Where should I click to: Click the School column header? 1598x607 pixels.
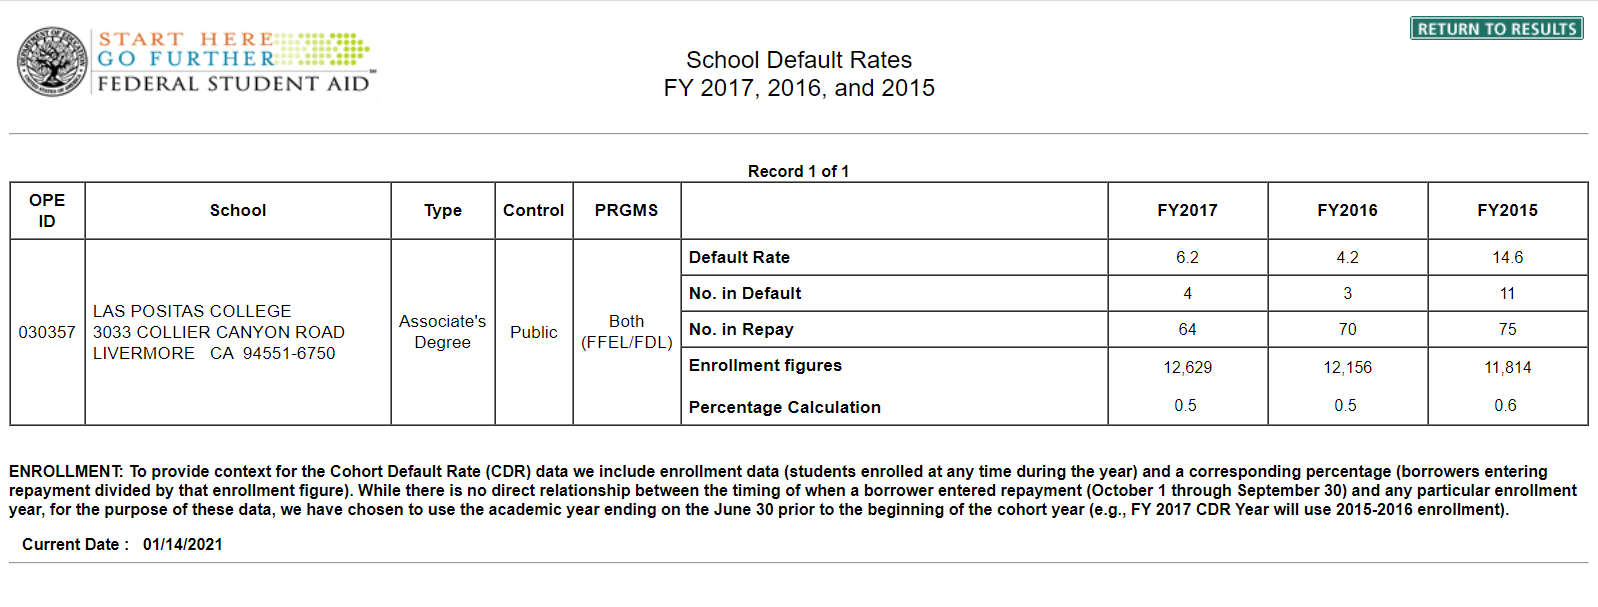tap(238, 210)
